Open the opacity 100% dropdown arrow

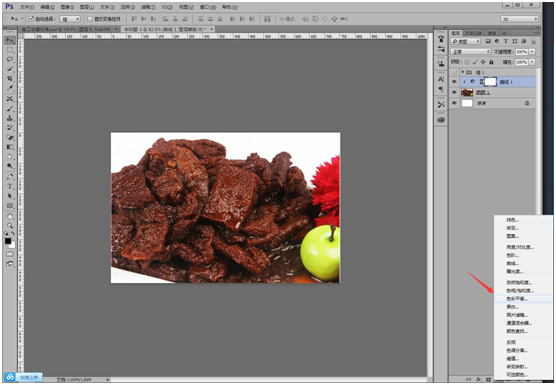tap(532, 52)
